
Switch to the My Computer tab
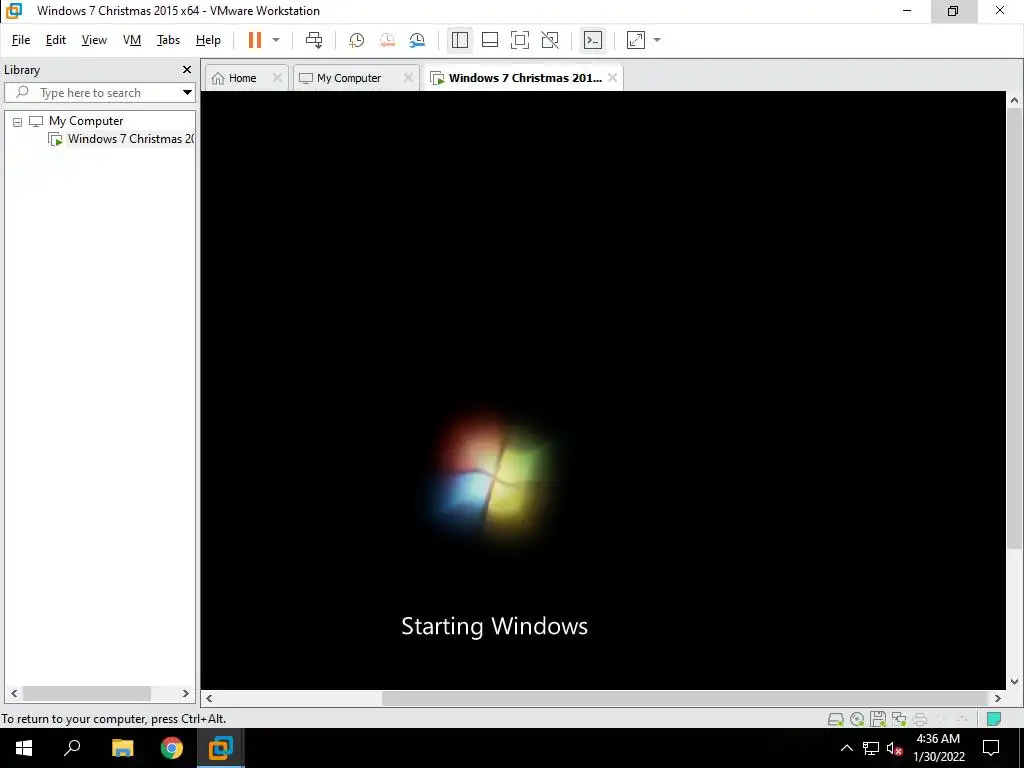click(349, 78)
